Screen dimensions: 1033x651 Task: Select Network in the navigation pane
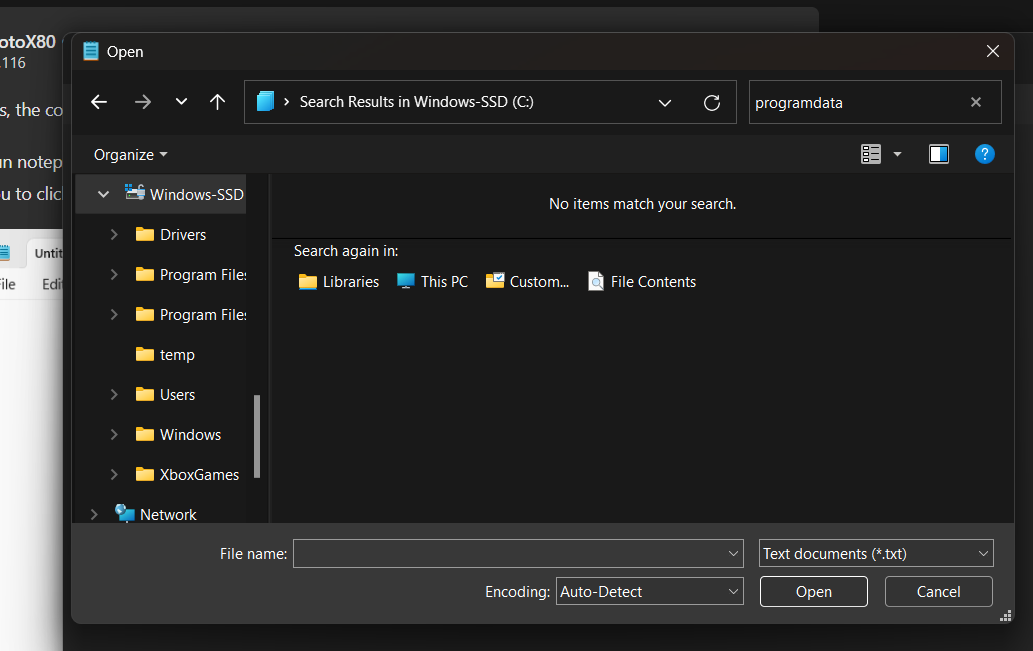click(155, 514)
